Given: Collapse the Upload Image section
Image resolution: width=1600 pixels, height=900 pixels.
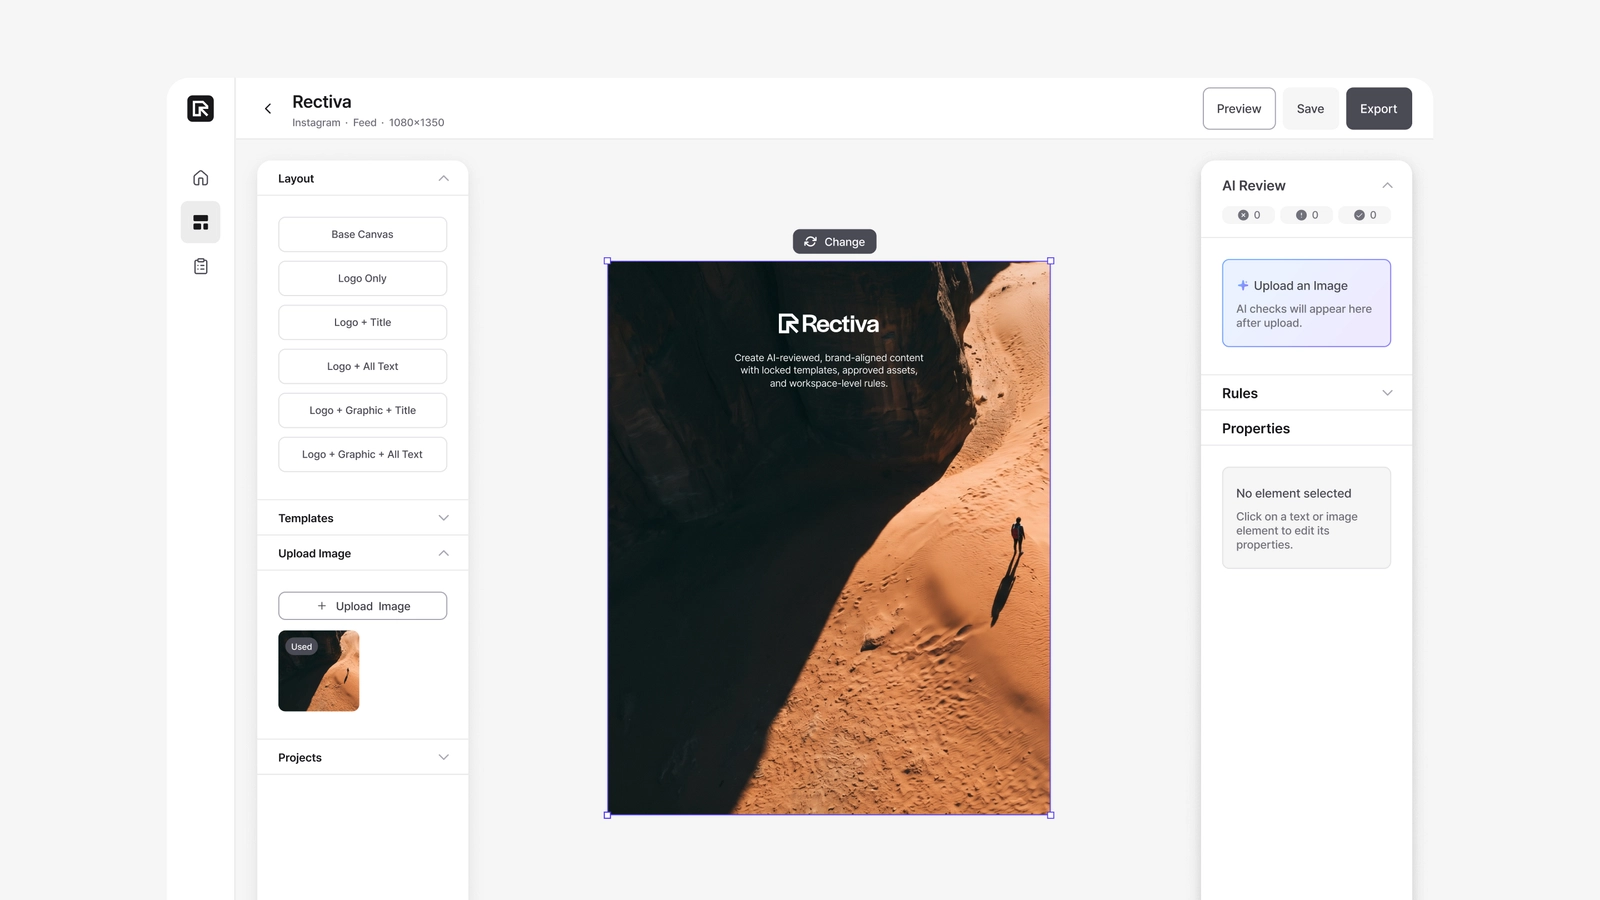Looking at the screenshot, I should click(443, 553).
